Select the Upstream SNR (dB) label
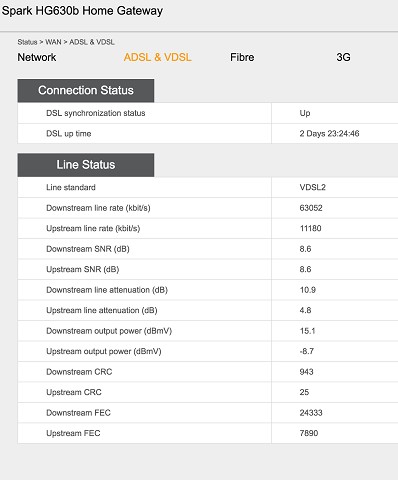398x480 pixels. click(83, 269)
